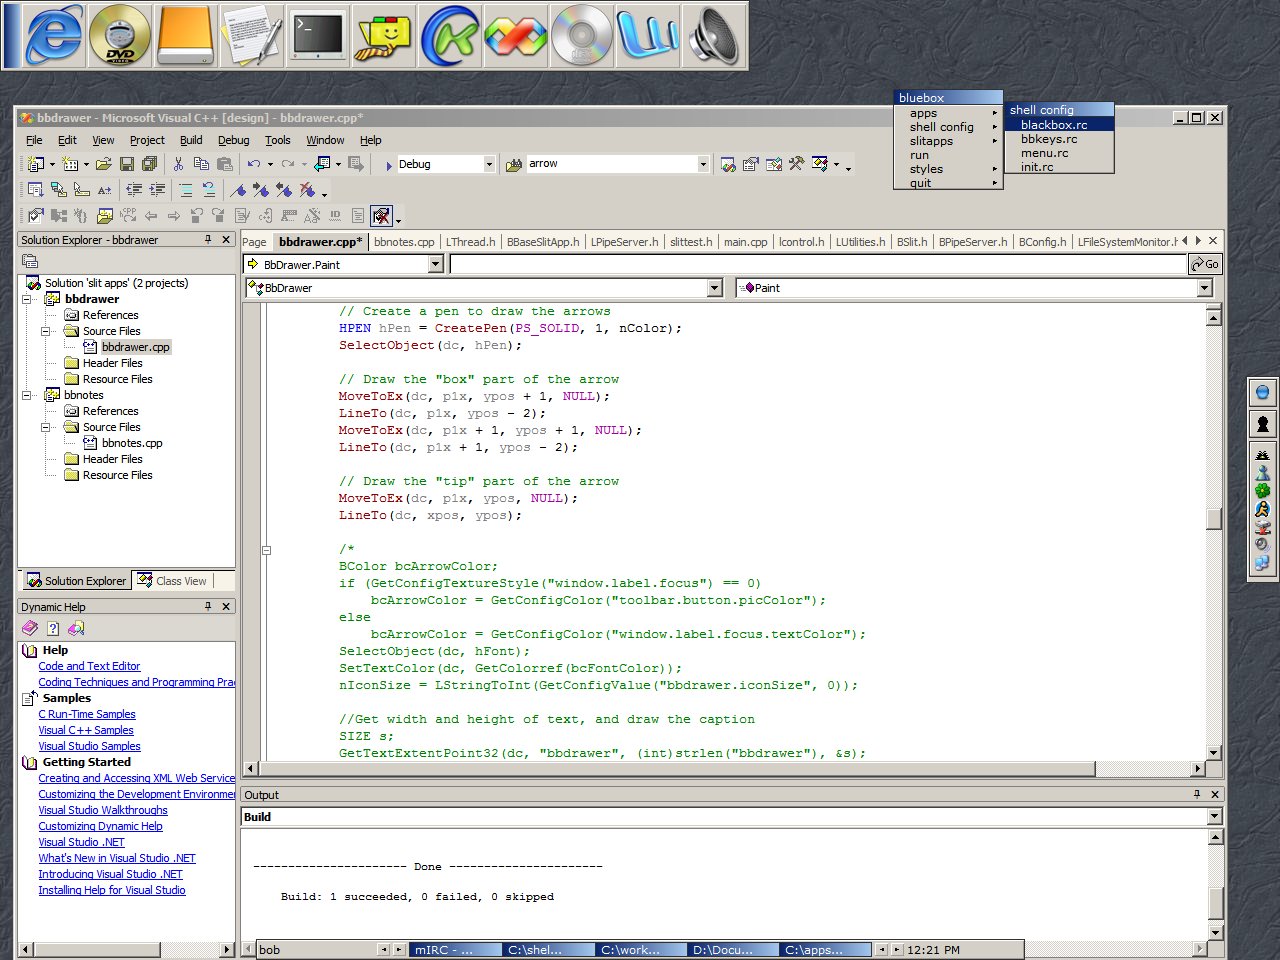Click the Save icon in the toolbar
1280x960 pixels.
pyautogui.click(x=127, y=164)
